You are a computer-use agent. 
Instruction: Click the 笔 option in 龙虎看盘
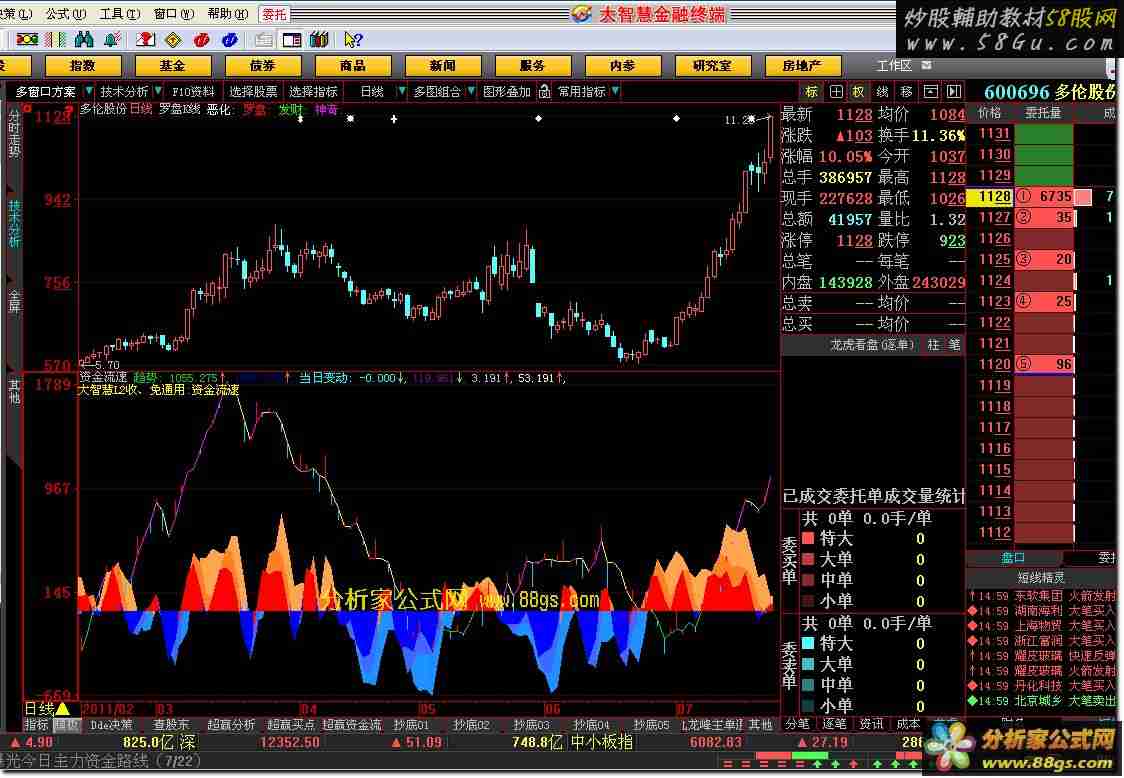(954, 346)
